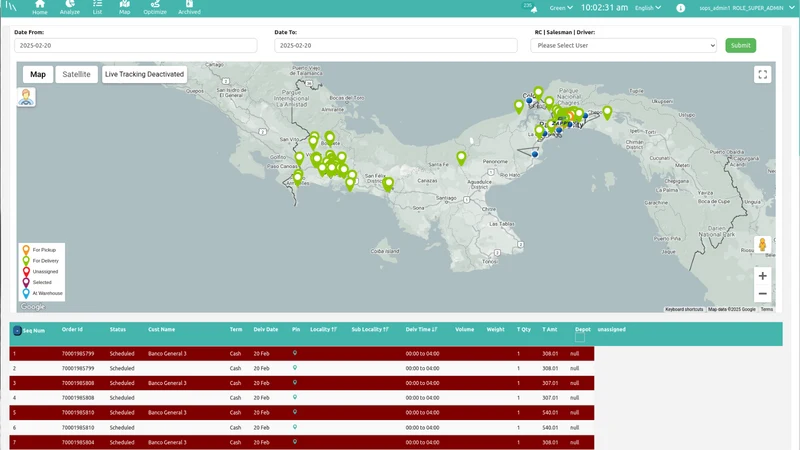Toggle the select-all box beside Seq Num
The image size is (800, 450).
tap(17, 331)
